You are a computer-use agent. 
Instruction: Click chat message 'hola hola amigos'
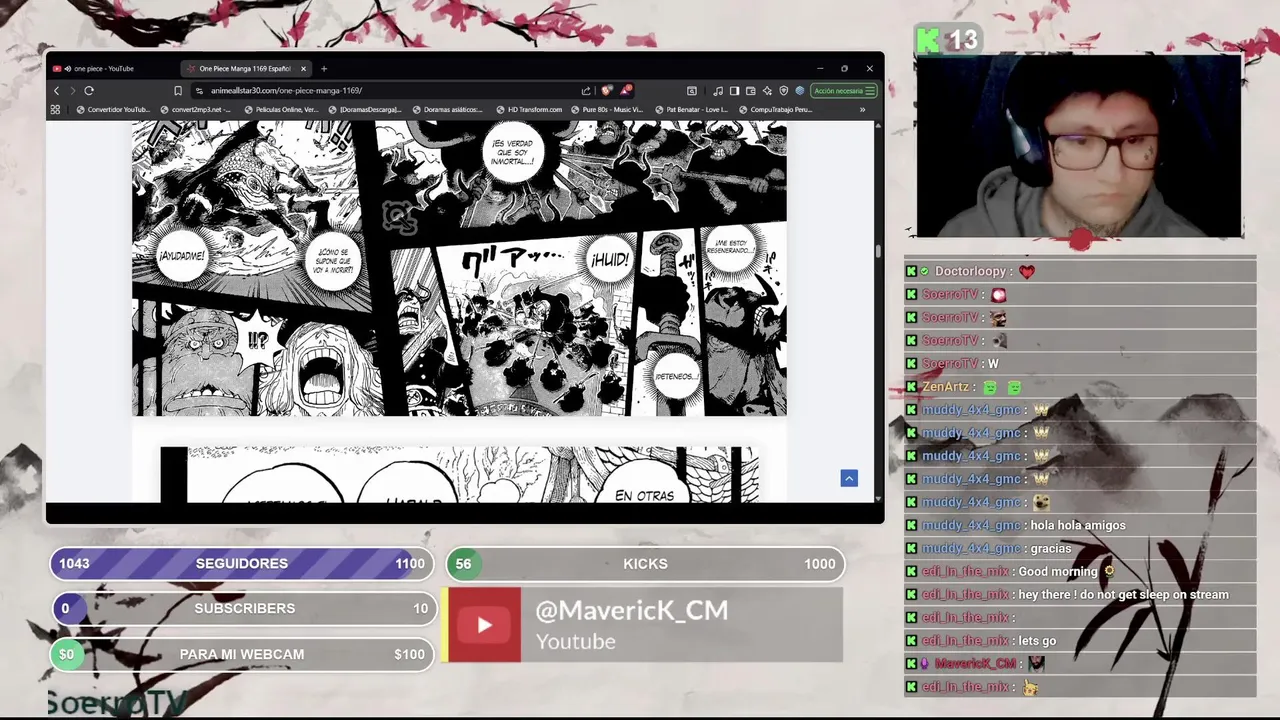(x=1078, y=525)
